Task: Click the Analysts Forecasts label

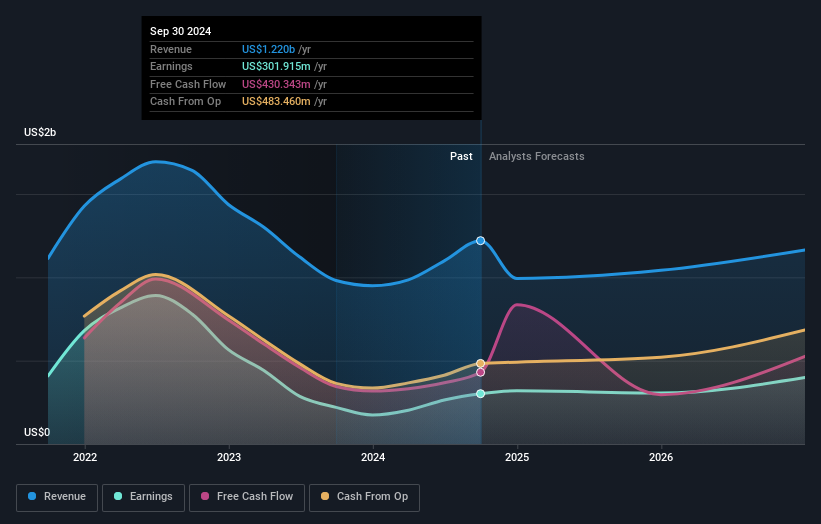Action: 537,156
